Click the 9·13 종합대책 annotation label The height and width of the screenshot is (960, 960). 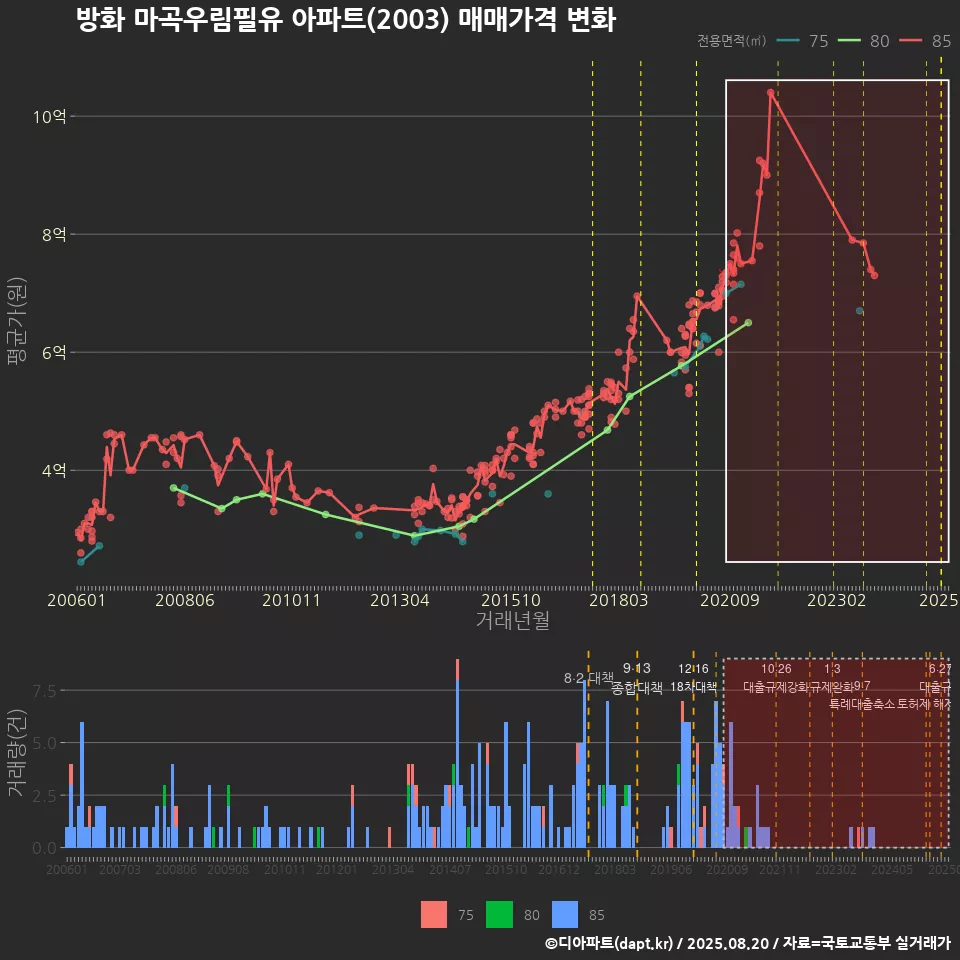(x=637, y=678)
